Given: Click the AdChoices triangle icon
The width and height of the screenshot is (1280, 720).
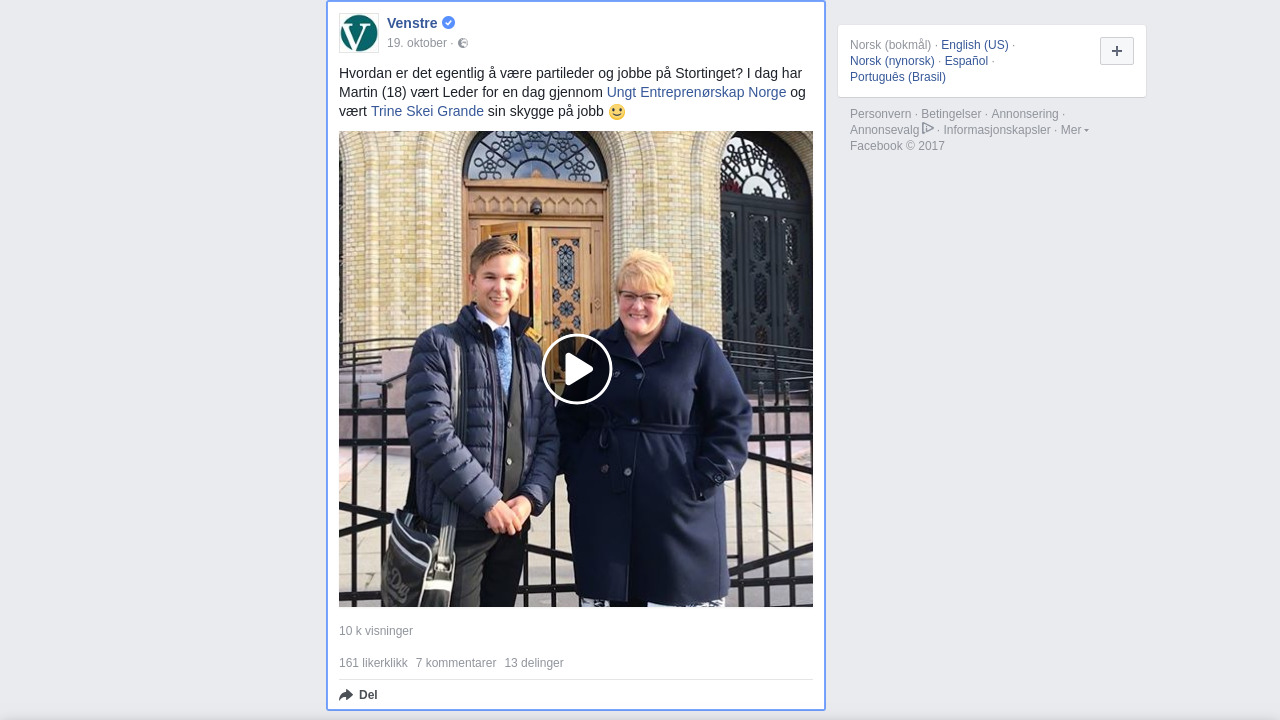Looking at the screenshot, I should 928,128.
